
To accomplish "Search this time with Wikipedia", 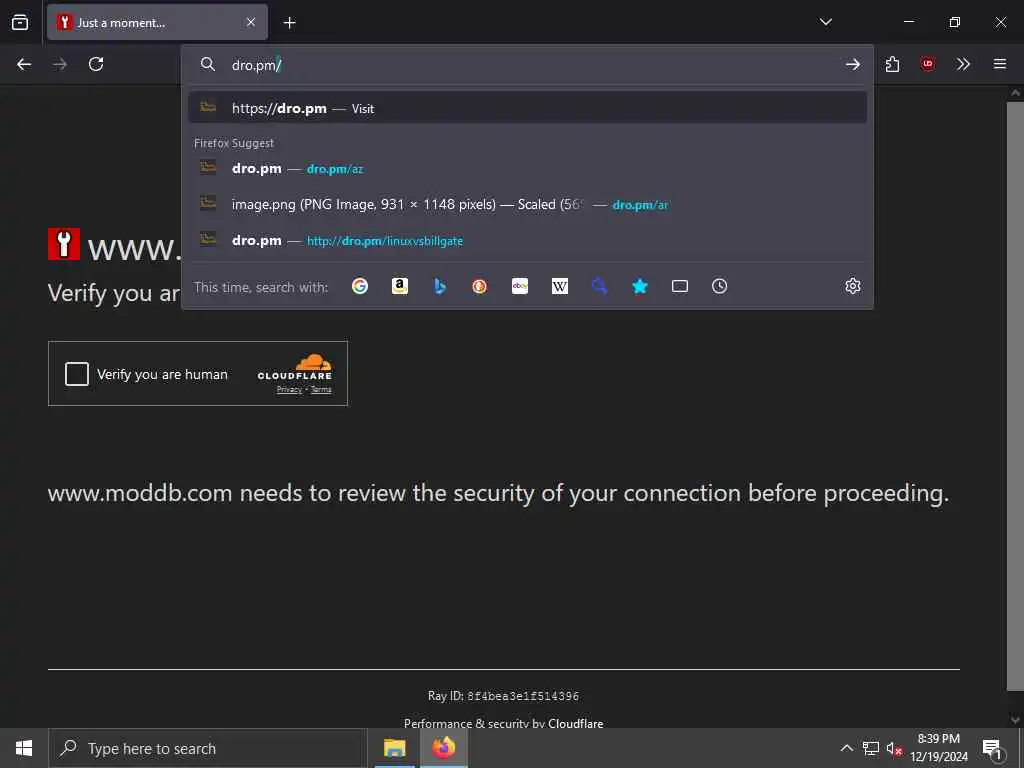I will click(x=560, y=286).
